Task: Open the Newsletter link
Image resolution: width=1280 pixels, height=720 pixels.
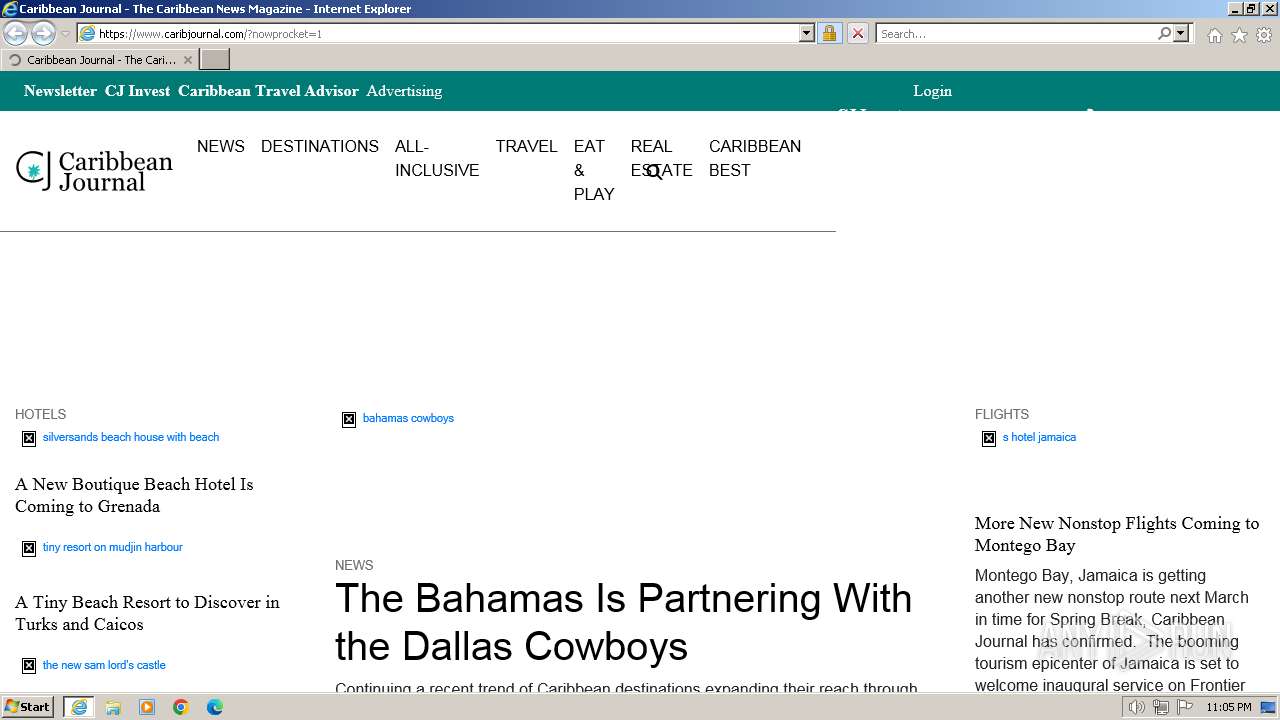Action: [60, 91]
